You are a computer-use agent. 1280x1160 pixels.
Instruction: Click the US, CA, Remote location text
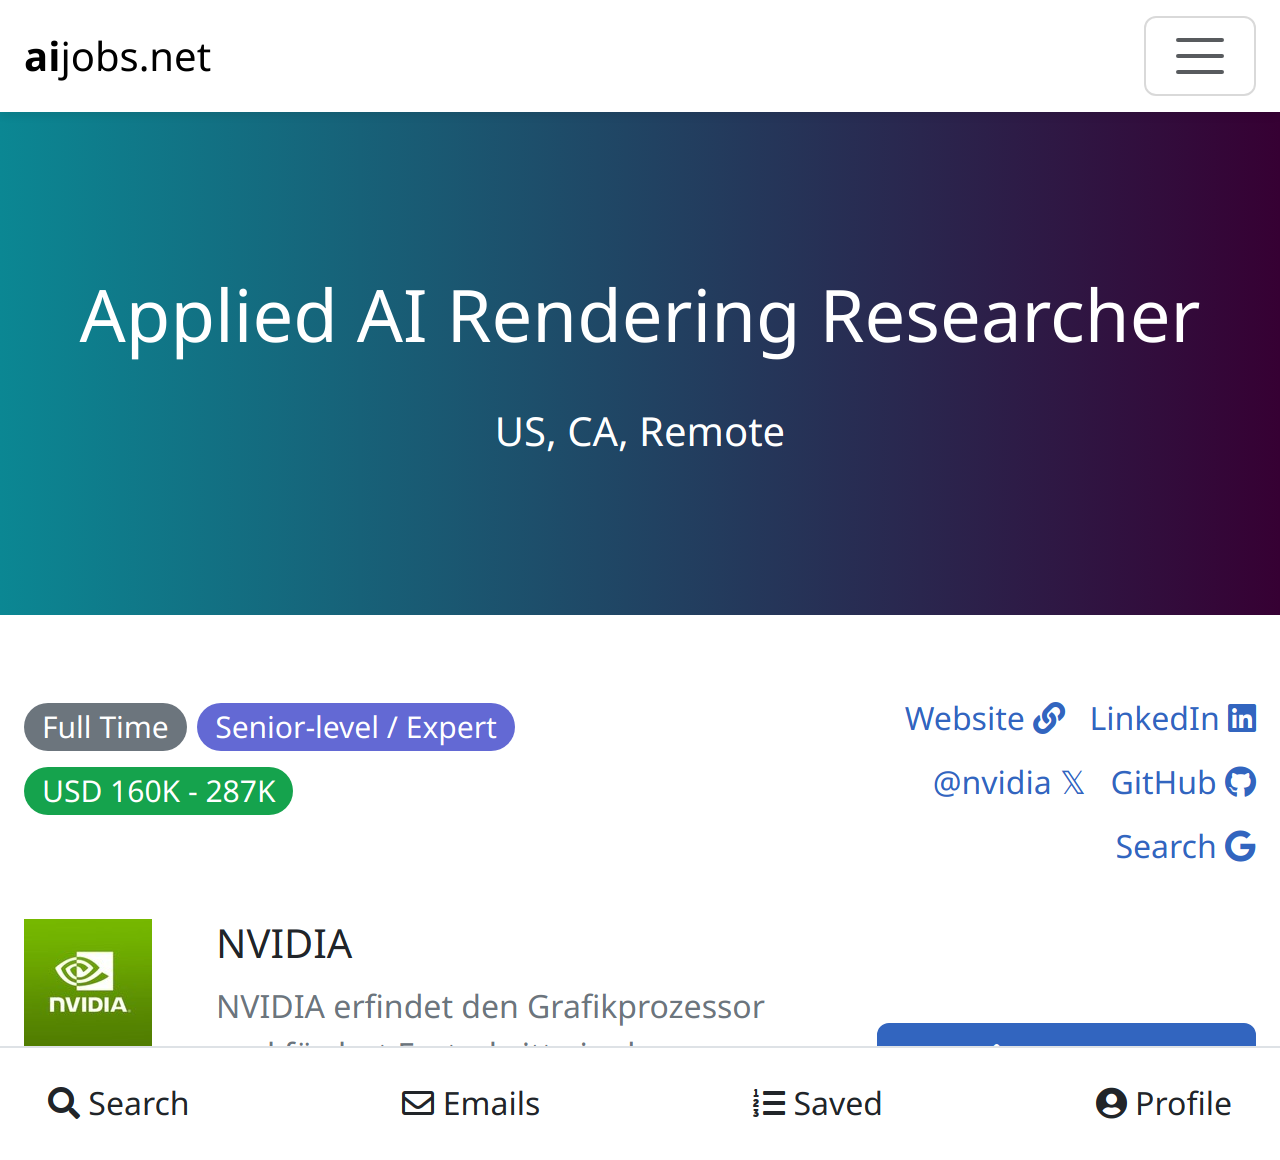click(x=640, y=432)
